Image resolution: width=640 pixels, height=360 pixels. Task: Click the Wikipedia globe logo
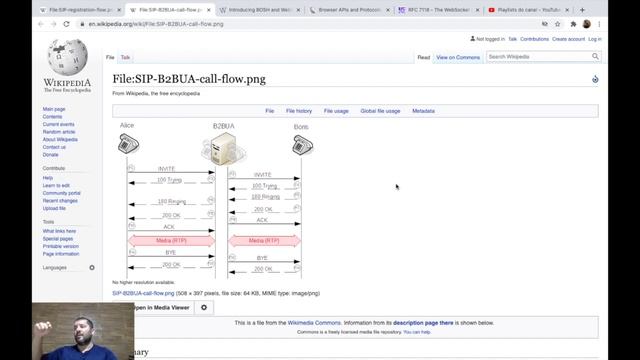pos(67,57)
